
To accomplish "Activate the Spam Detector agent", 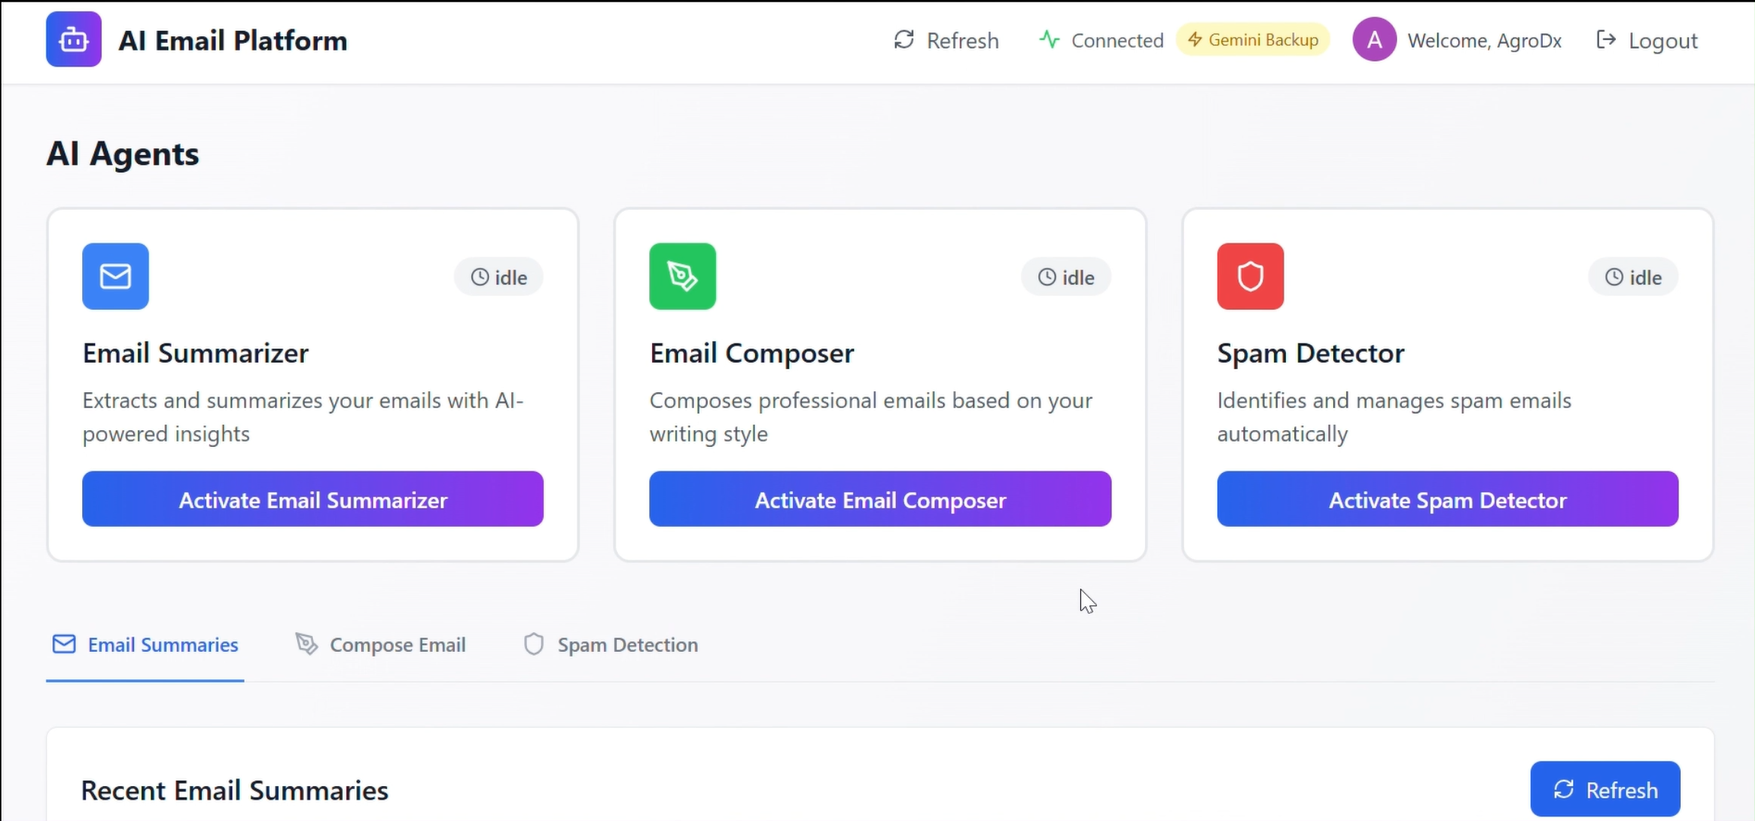I will pyautogui.click(x=1447, y=499).
